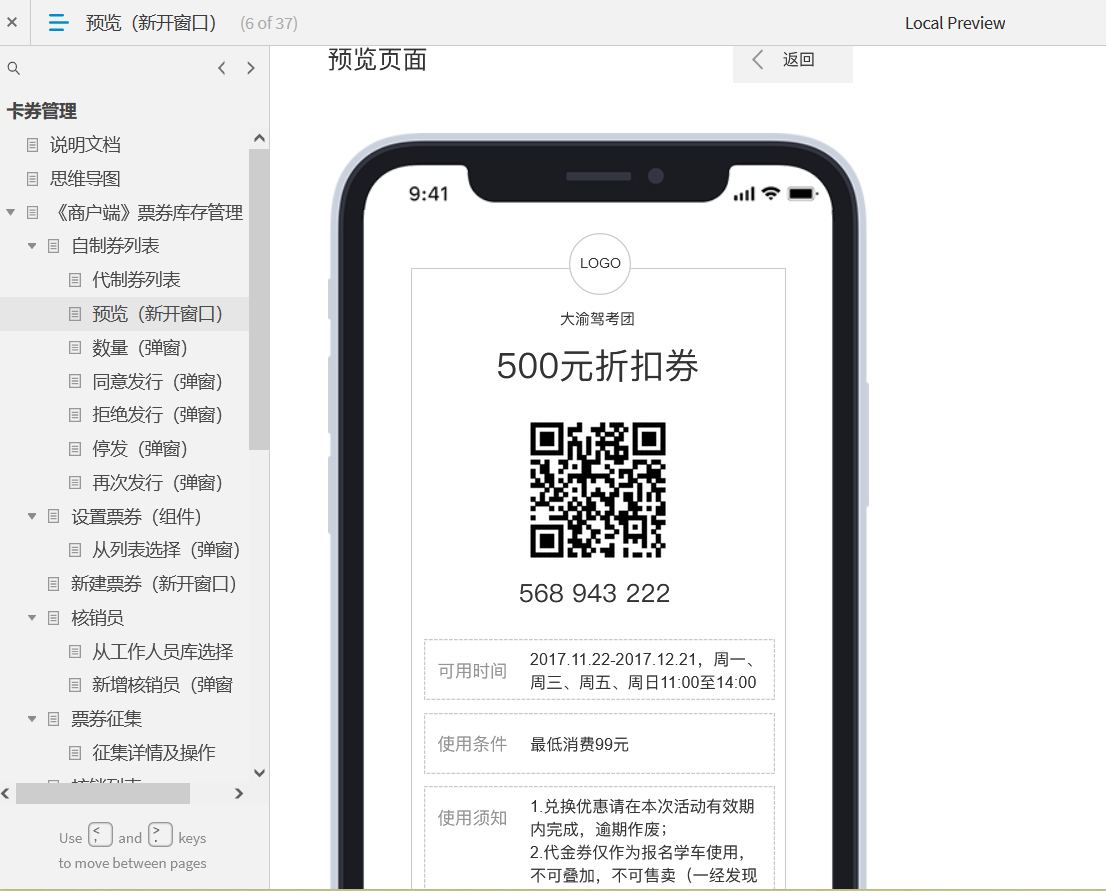Collapse 设置票券（组件） tree node
Viewport: 1106px width, 891px height.
(32, 516)
